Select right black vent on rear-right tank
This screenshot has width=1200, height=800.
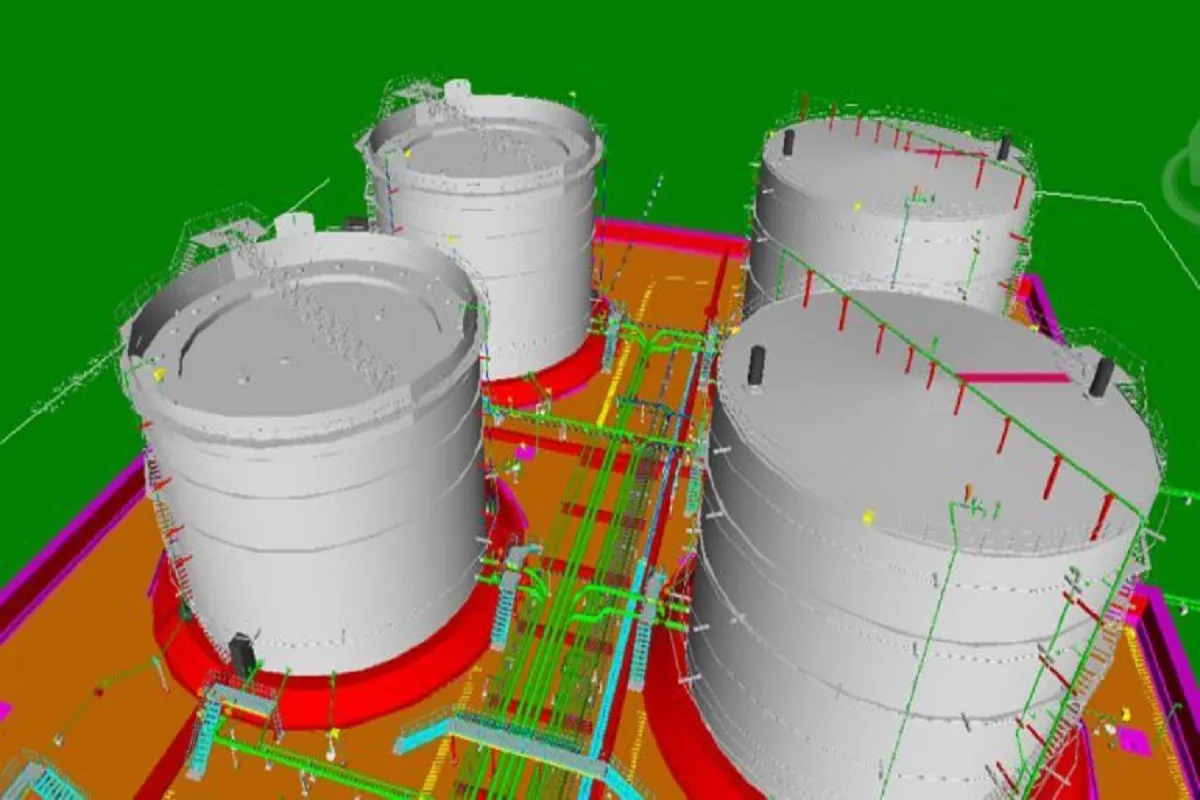[1003, 147]
